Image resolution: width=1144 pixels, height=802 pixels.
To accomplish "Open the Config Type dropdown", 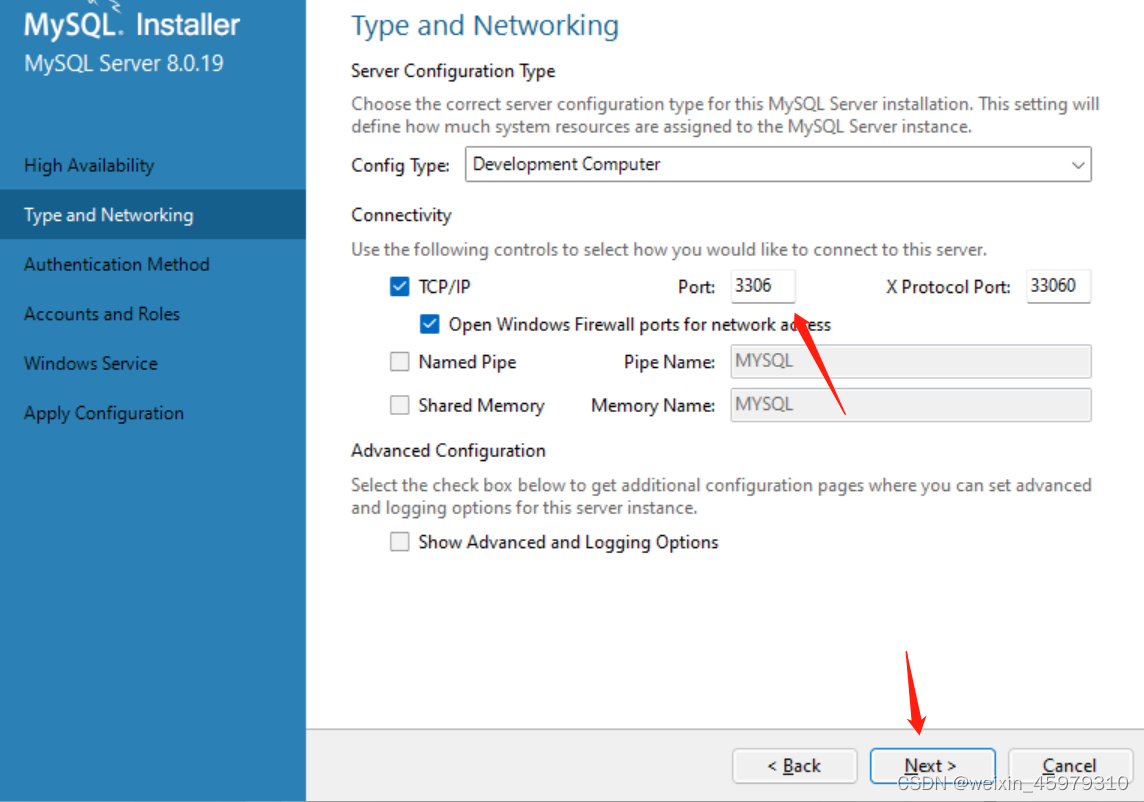I will pos(778,164).
